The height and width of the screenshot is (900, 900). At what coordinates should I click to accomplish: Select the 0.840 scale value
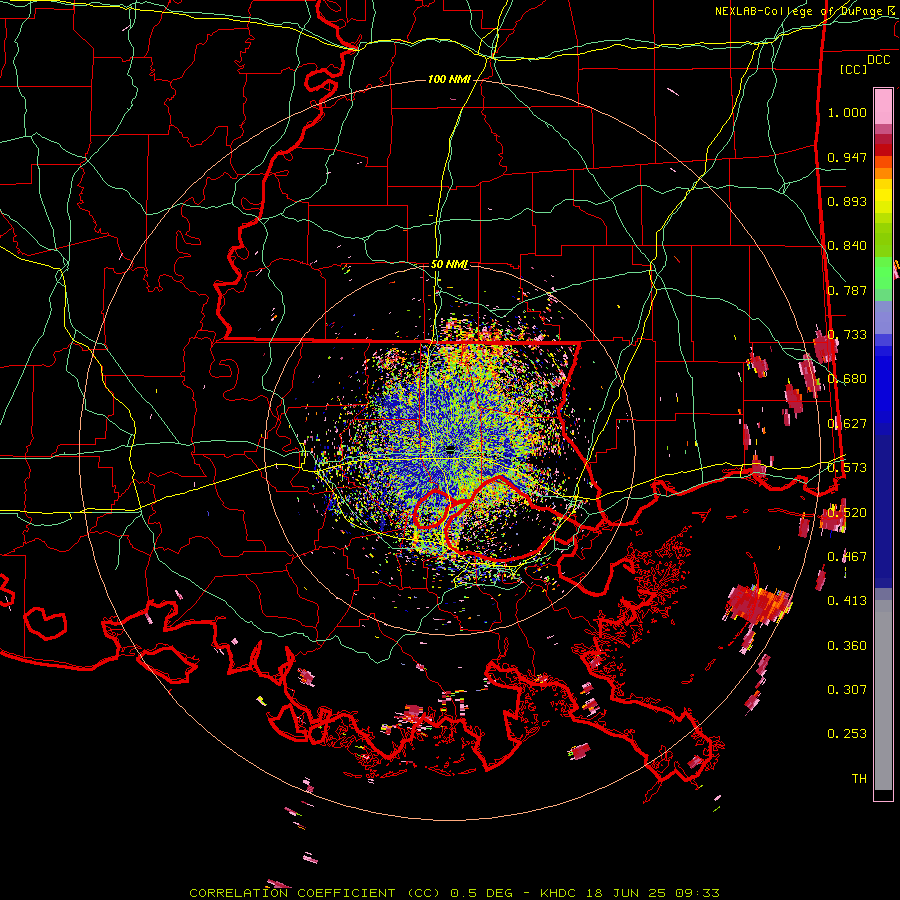[x=847, y=246]
